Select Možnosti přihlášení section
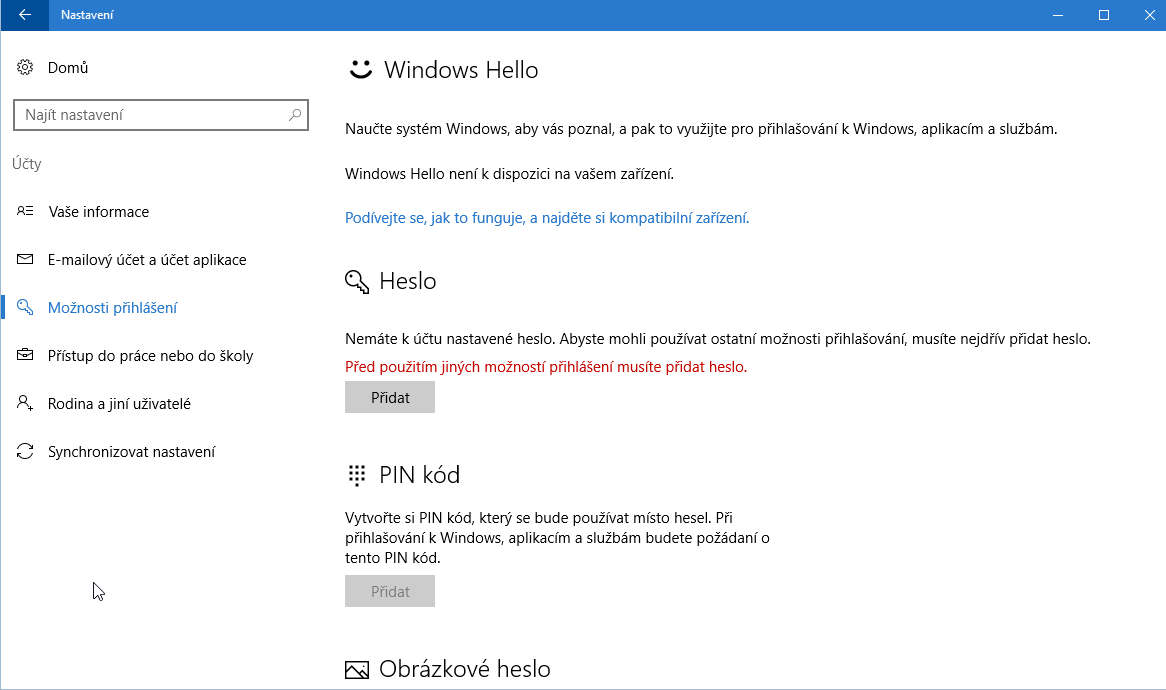Image resolution: width=1166 pixels, height=690 pixels. click(112, 308)
